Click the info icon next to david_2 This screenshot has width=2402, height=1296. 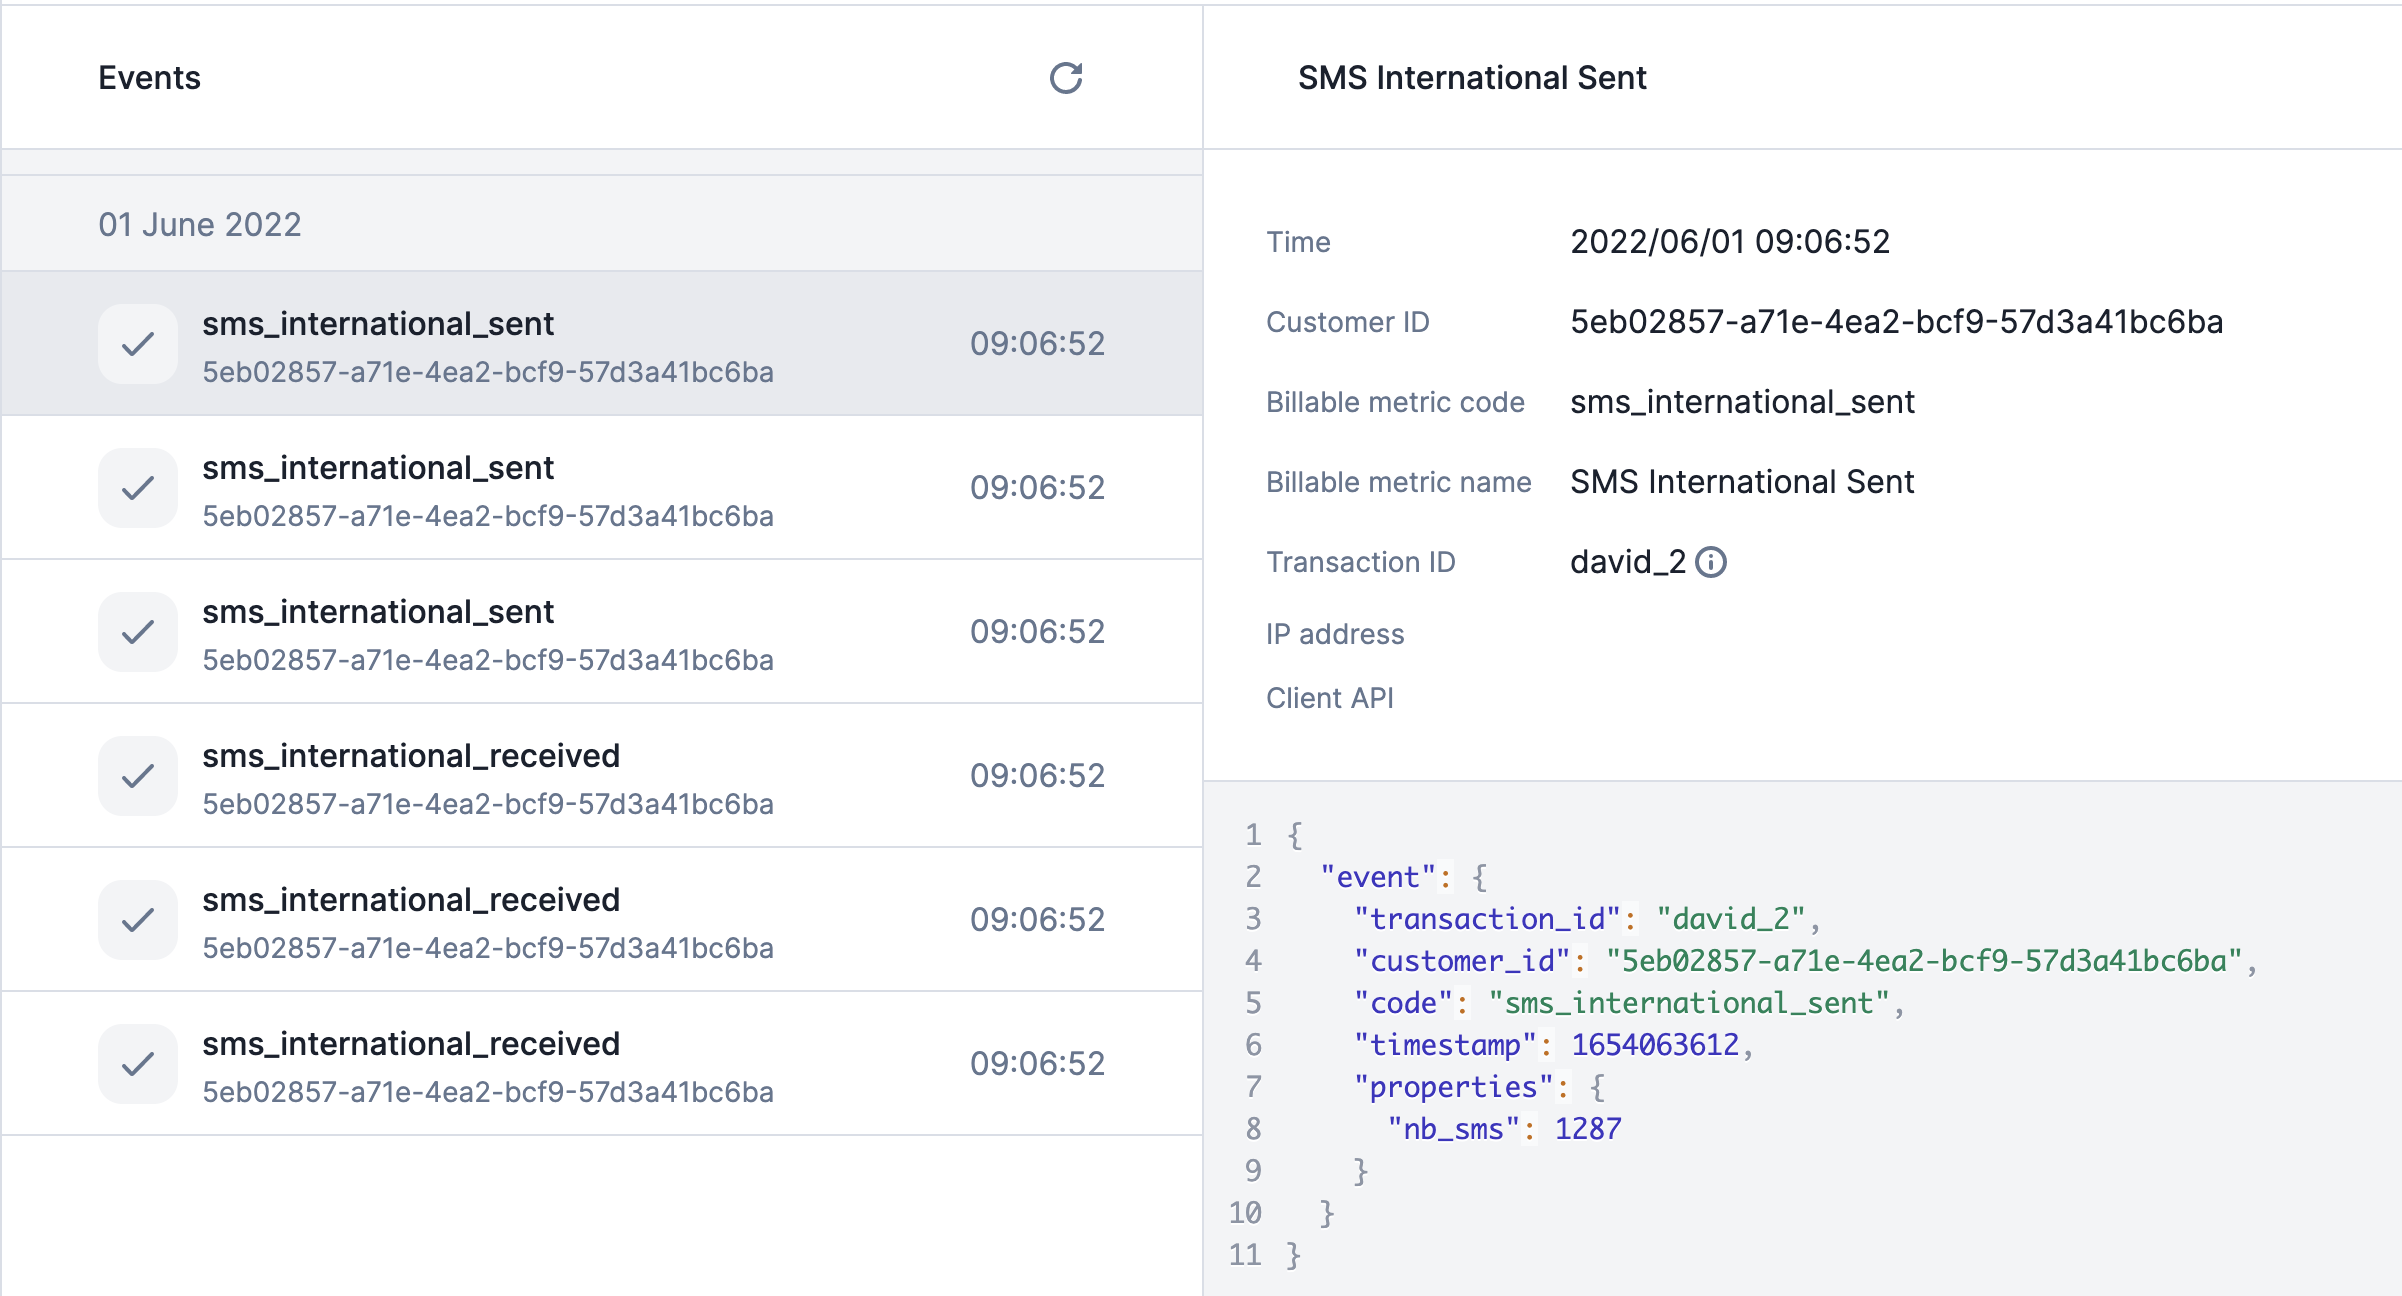point(1711,562)
